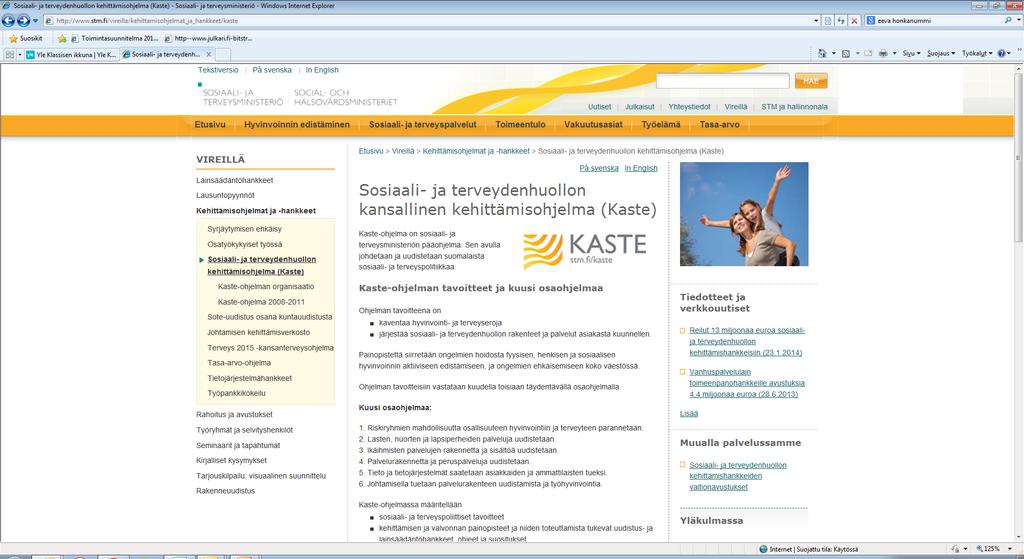
Task: Print the page with the printer icon
Action: (883, 54)
